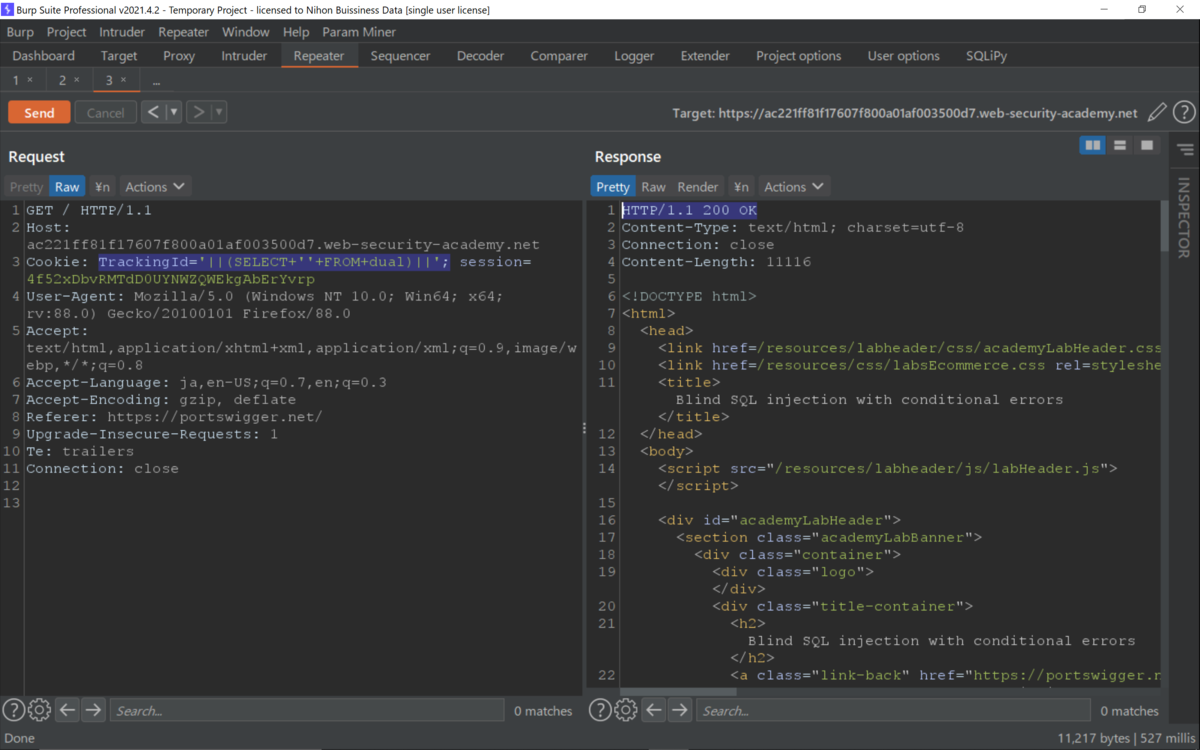Click the response Search field

893,710
